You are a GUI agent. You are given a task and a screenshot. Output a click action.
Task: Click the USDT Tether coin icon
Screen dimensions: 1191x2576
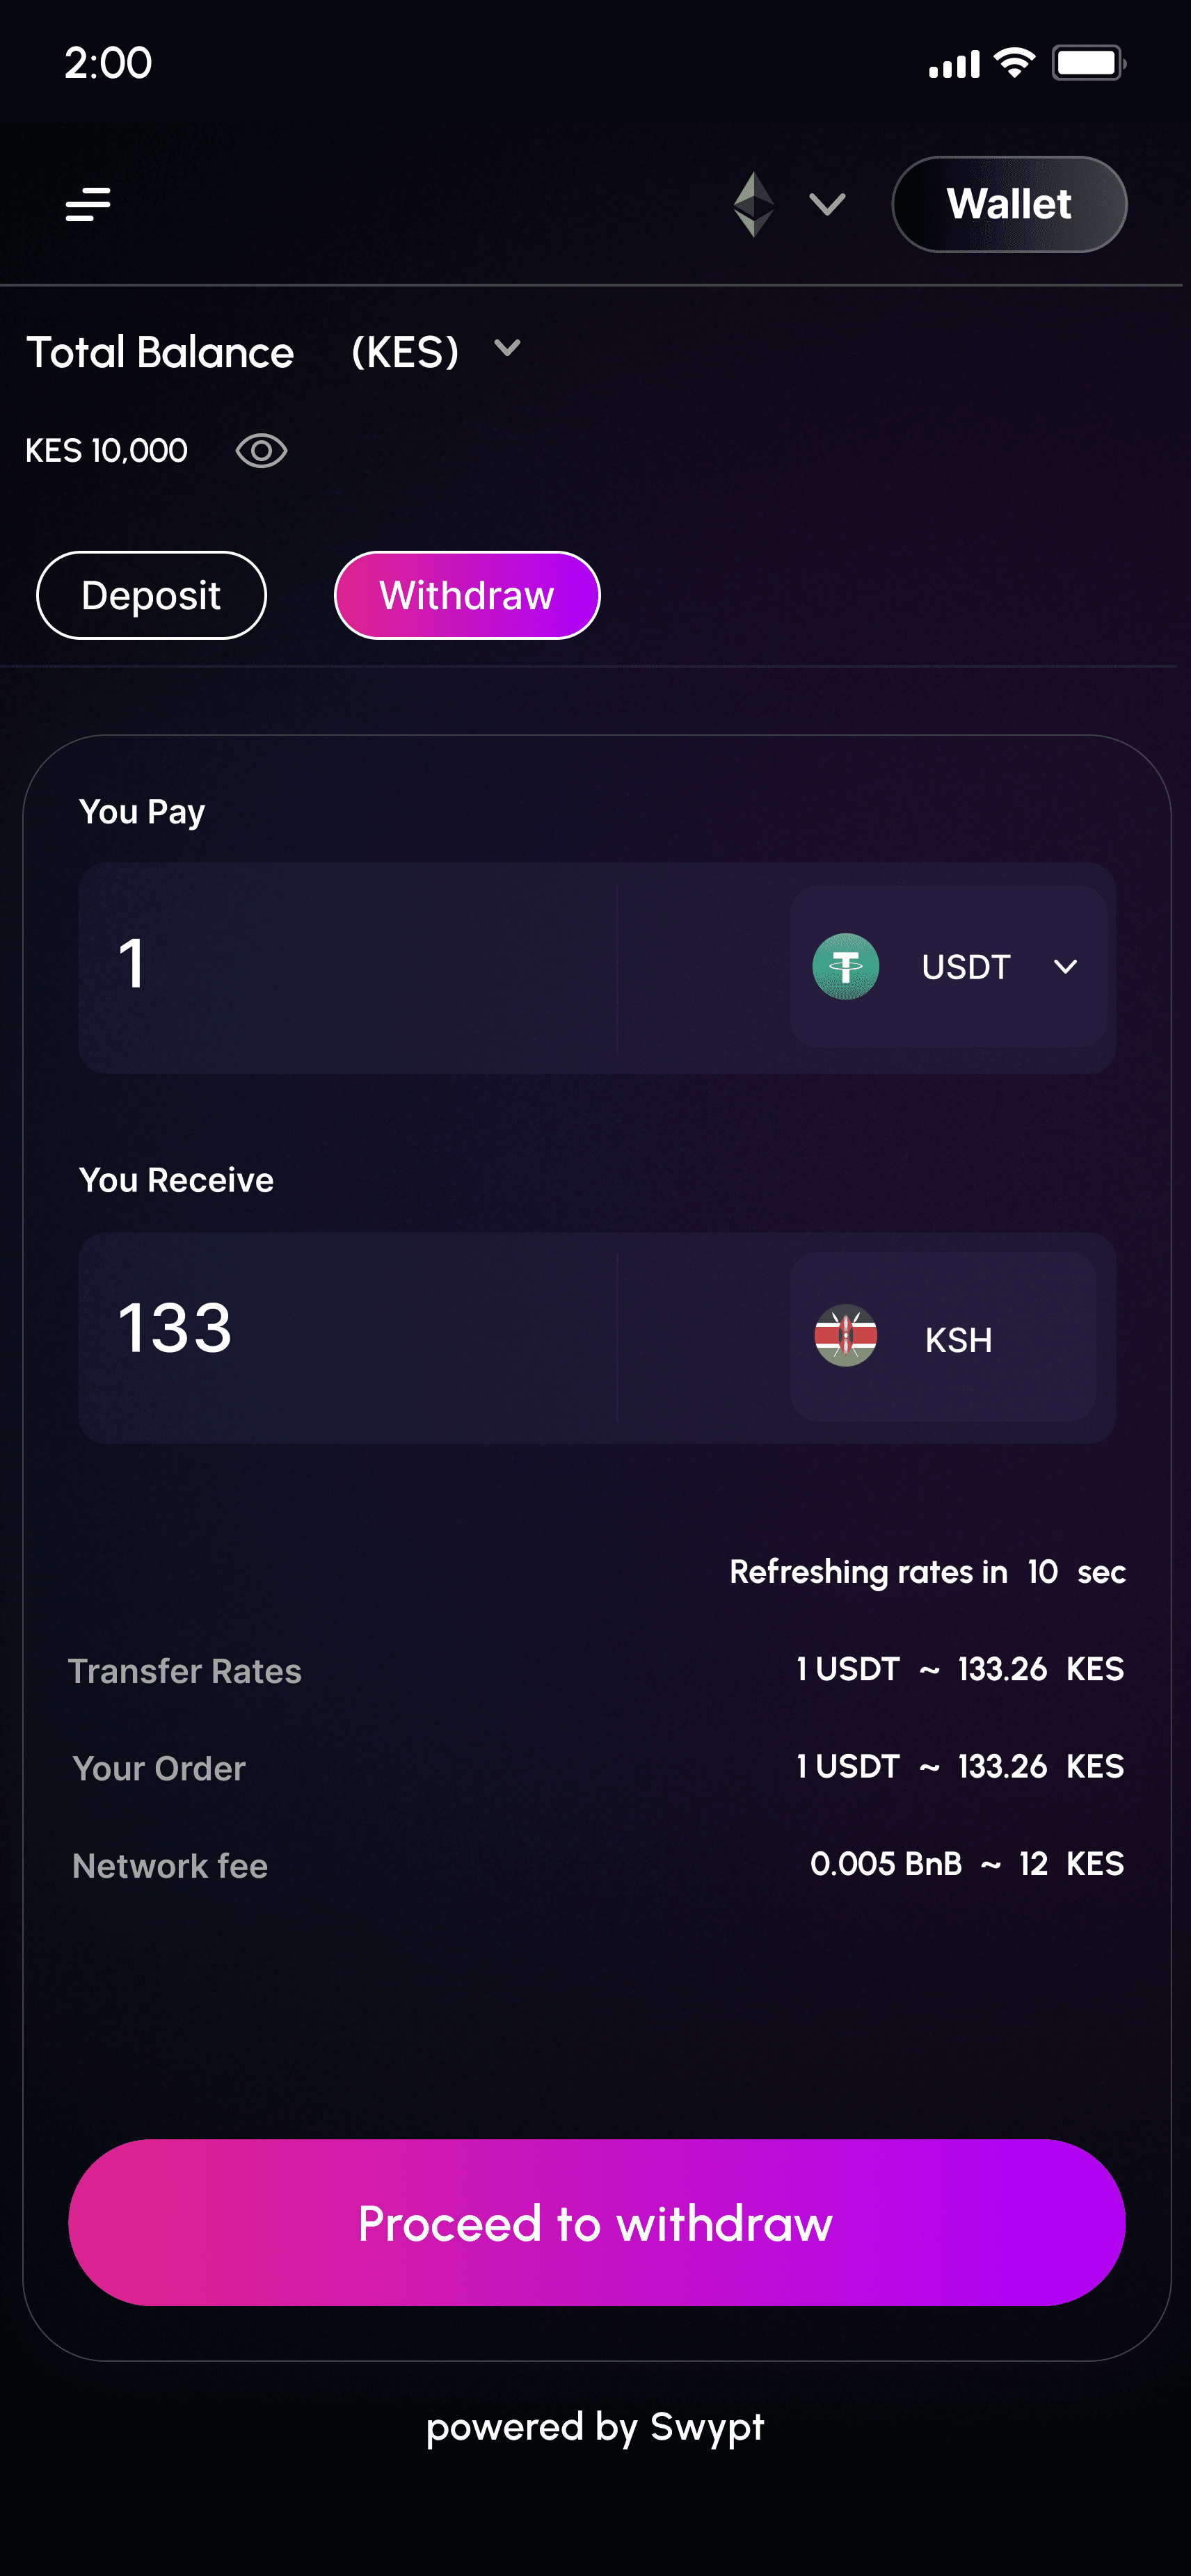846,966
